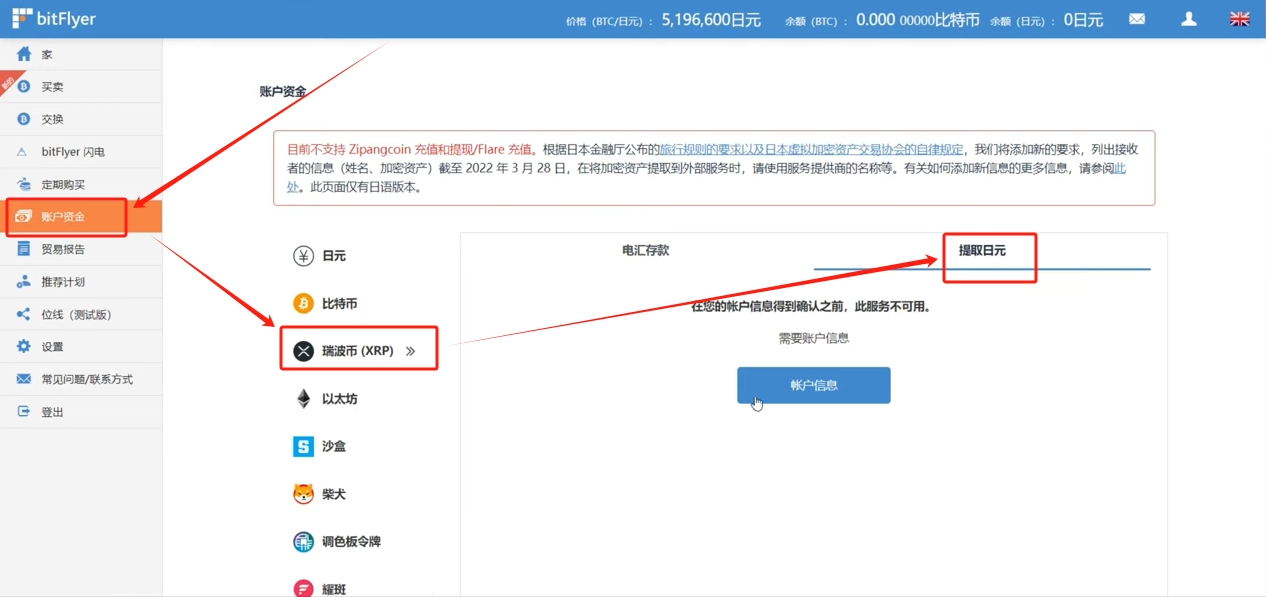Click the 位线 share icon

24,314
